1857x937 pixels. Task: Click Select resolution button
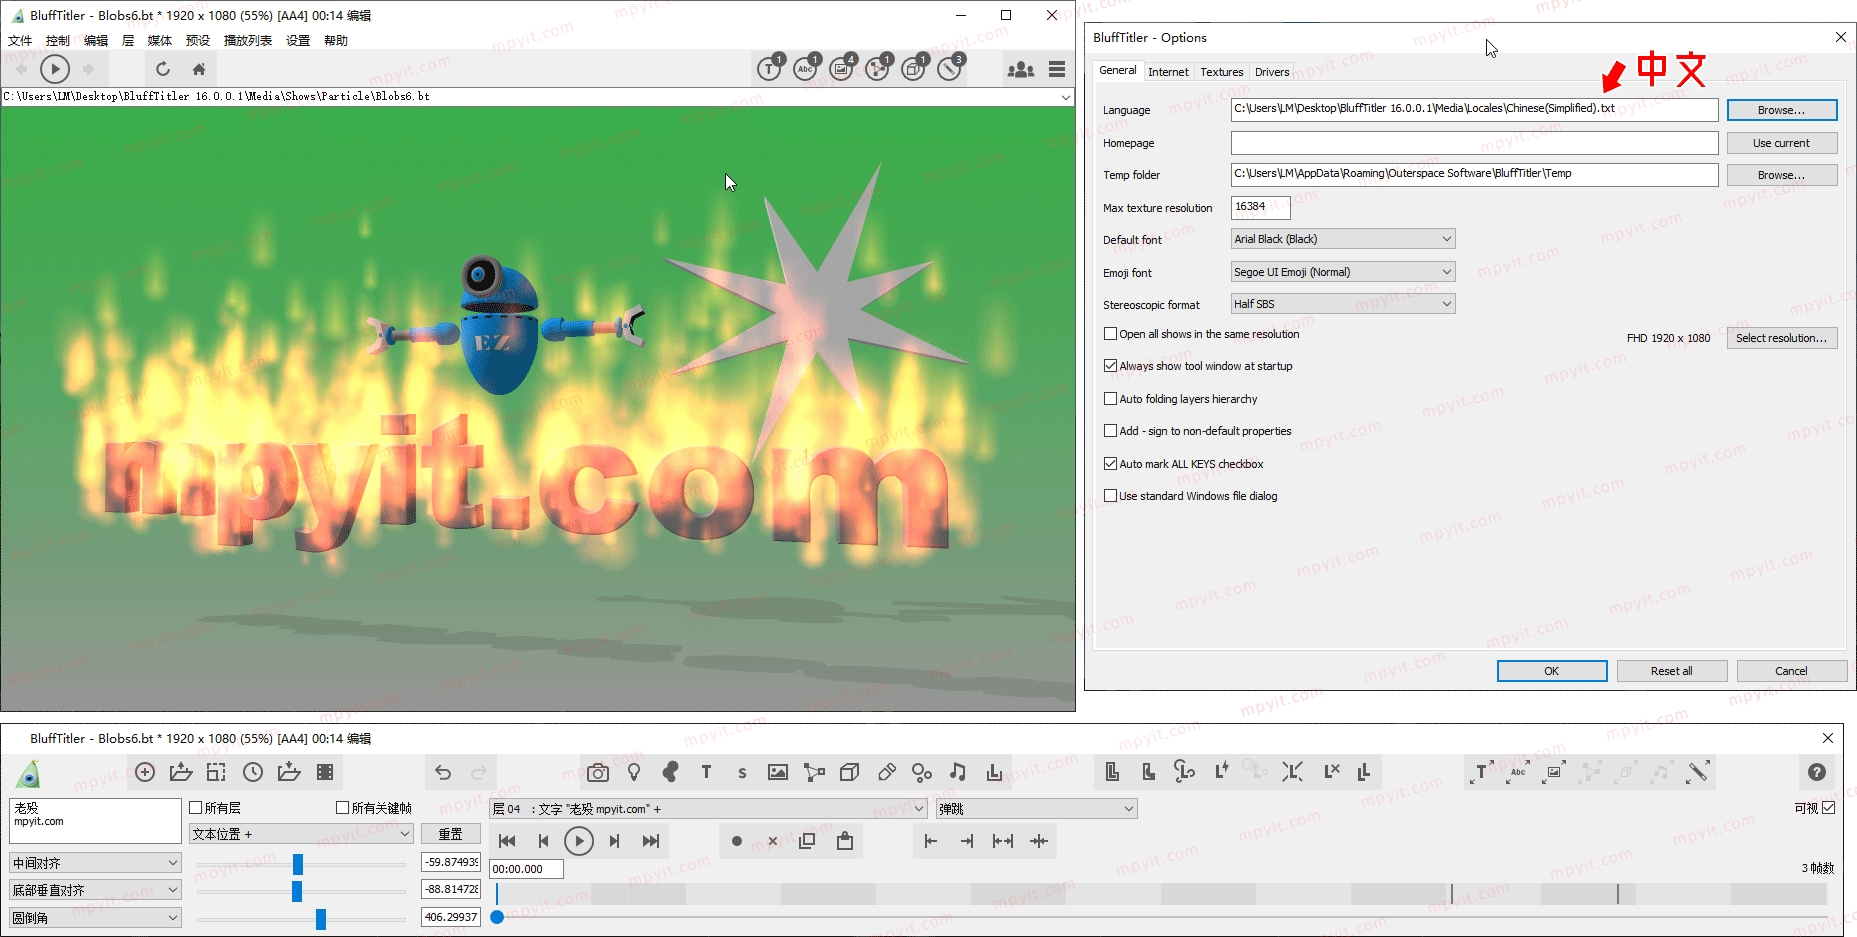tap(1782, 338)
